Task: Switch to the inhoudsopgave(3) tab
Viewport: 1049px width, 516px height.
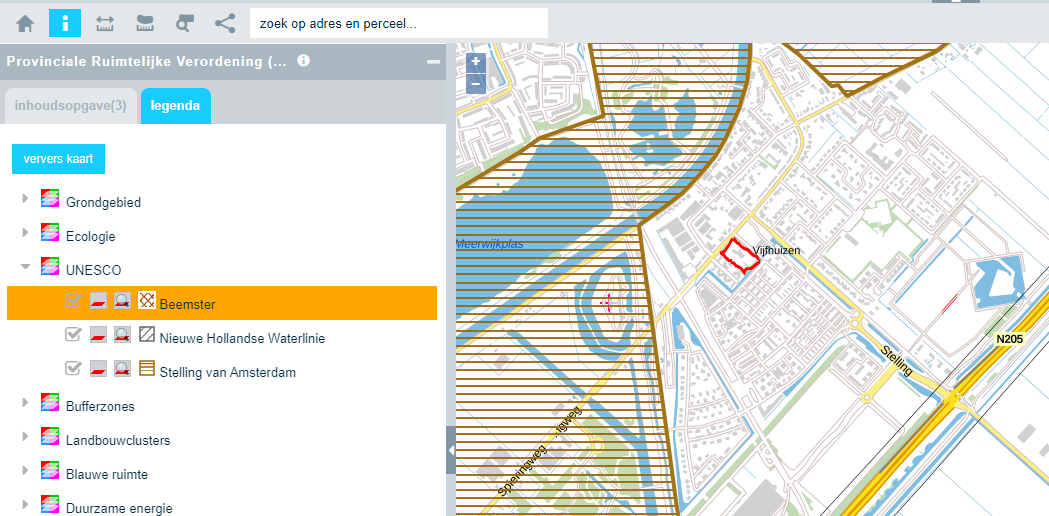Action: tap(70, 105)
